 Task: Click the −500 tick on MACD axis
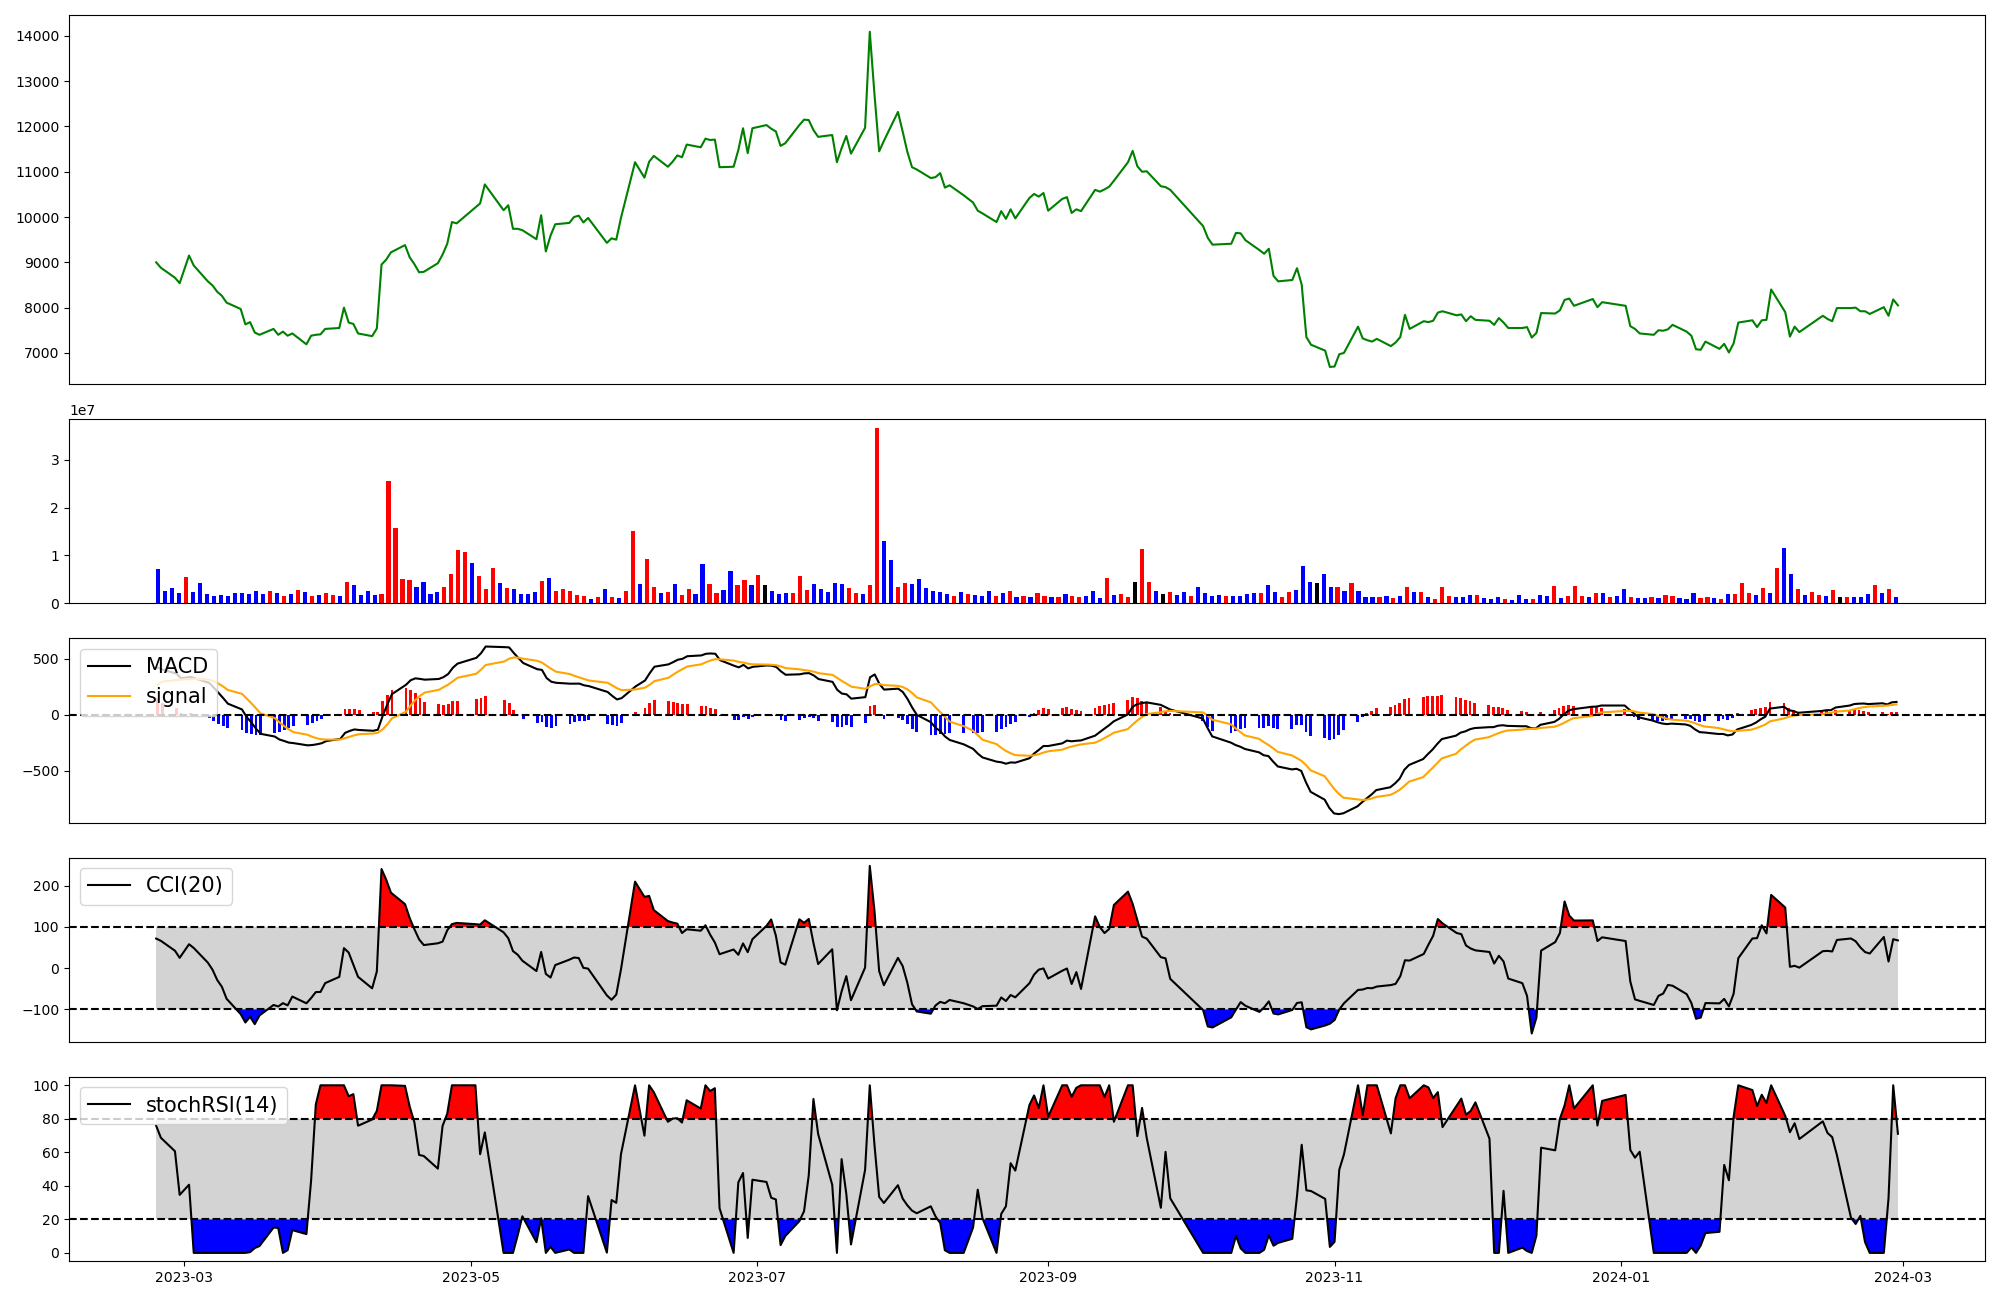pyautogui.click(x=41, y=772)
